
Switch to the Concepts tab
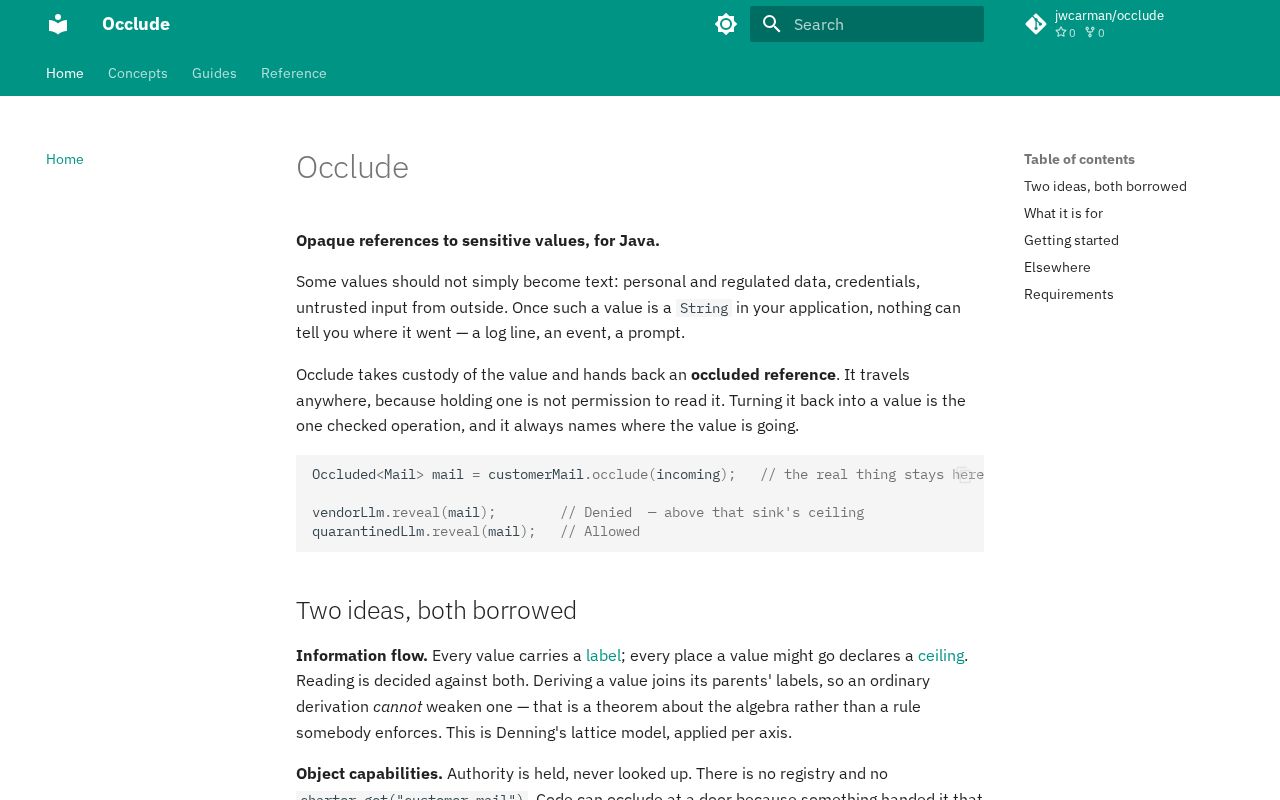(138, 73)
